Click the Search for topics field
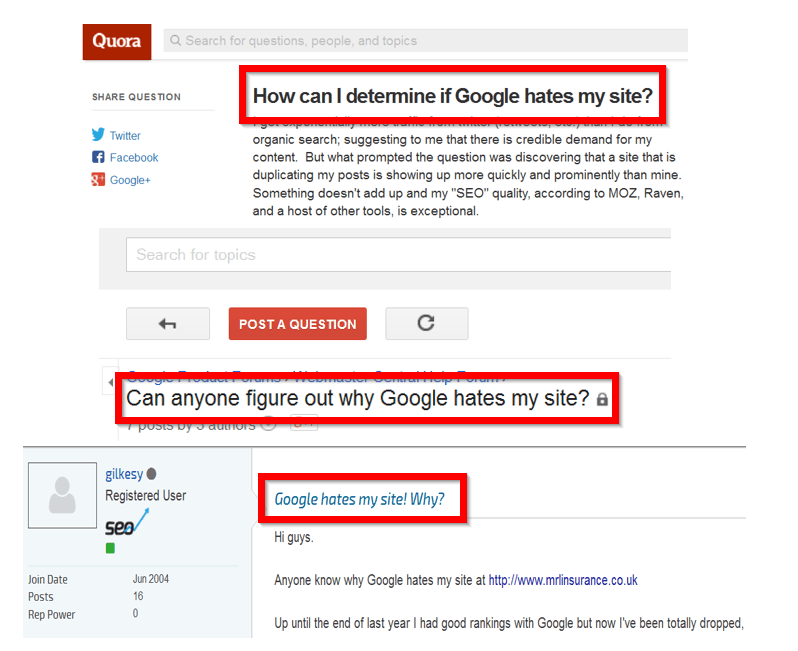The width and height of the screenshot is (798, 651). click(400, 255)
